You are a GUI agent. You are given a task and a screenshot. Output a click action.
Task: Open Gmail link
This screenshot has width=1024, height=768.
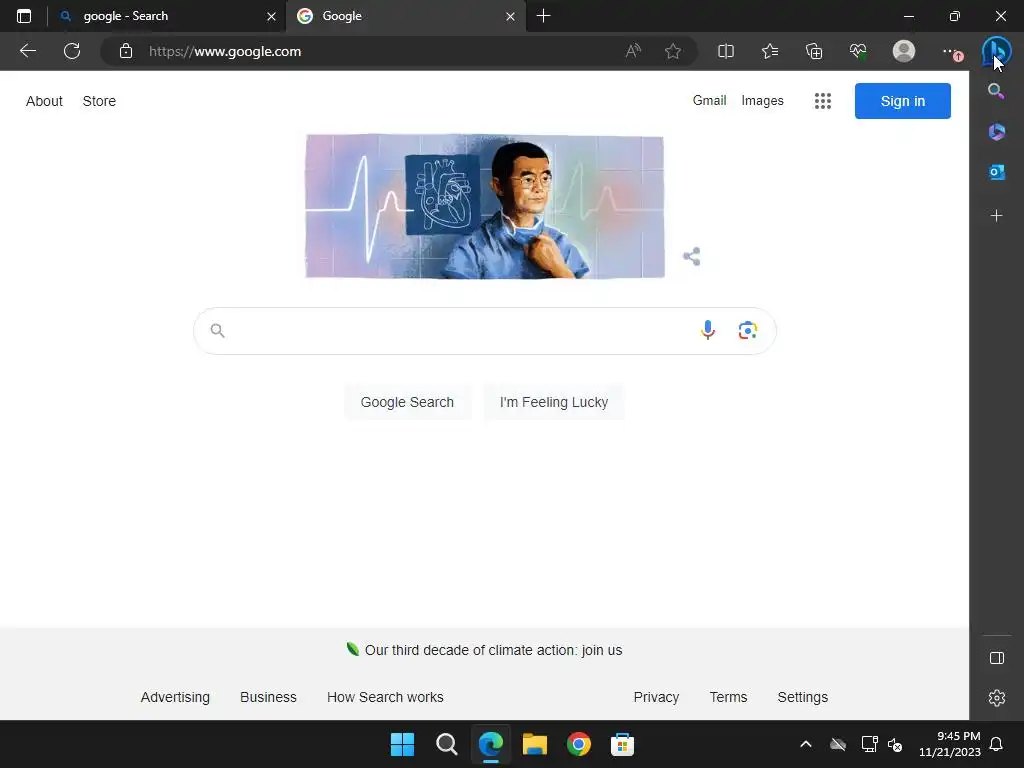click(709, 101)
